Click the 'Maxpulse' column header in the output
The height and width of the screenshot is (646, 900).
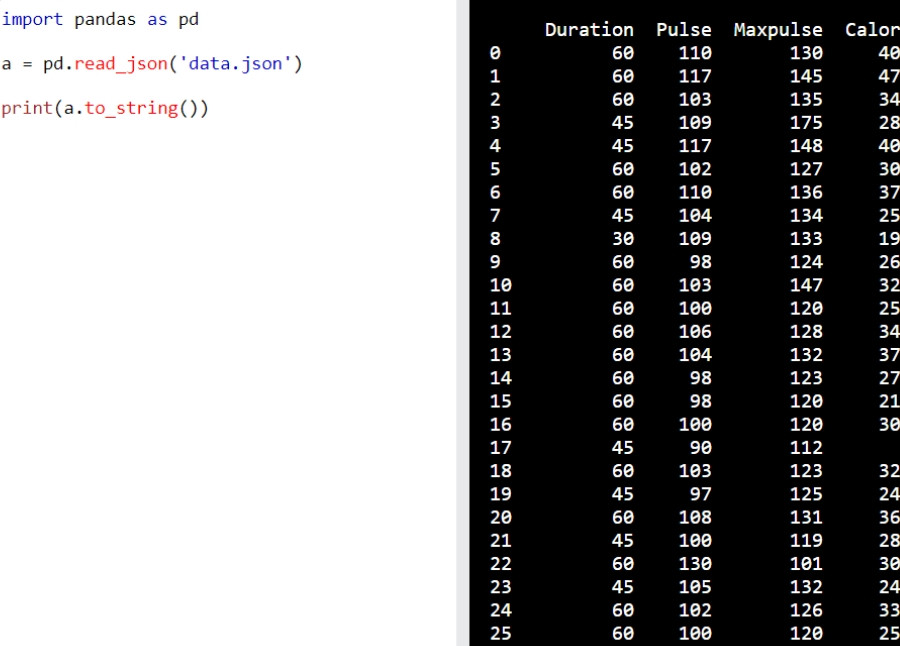click(x=778, y=30)
